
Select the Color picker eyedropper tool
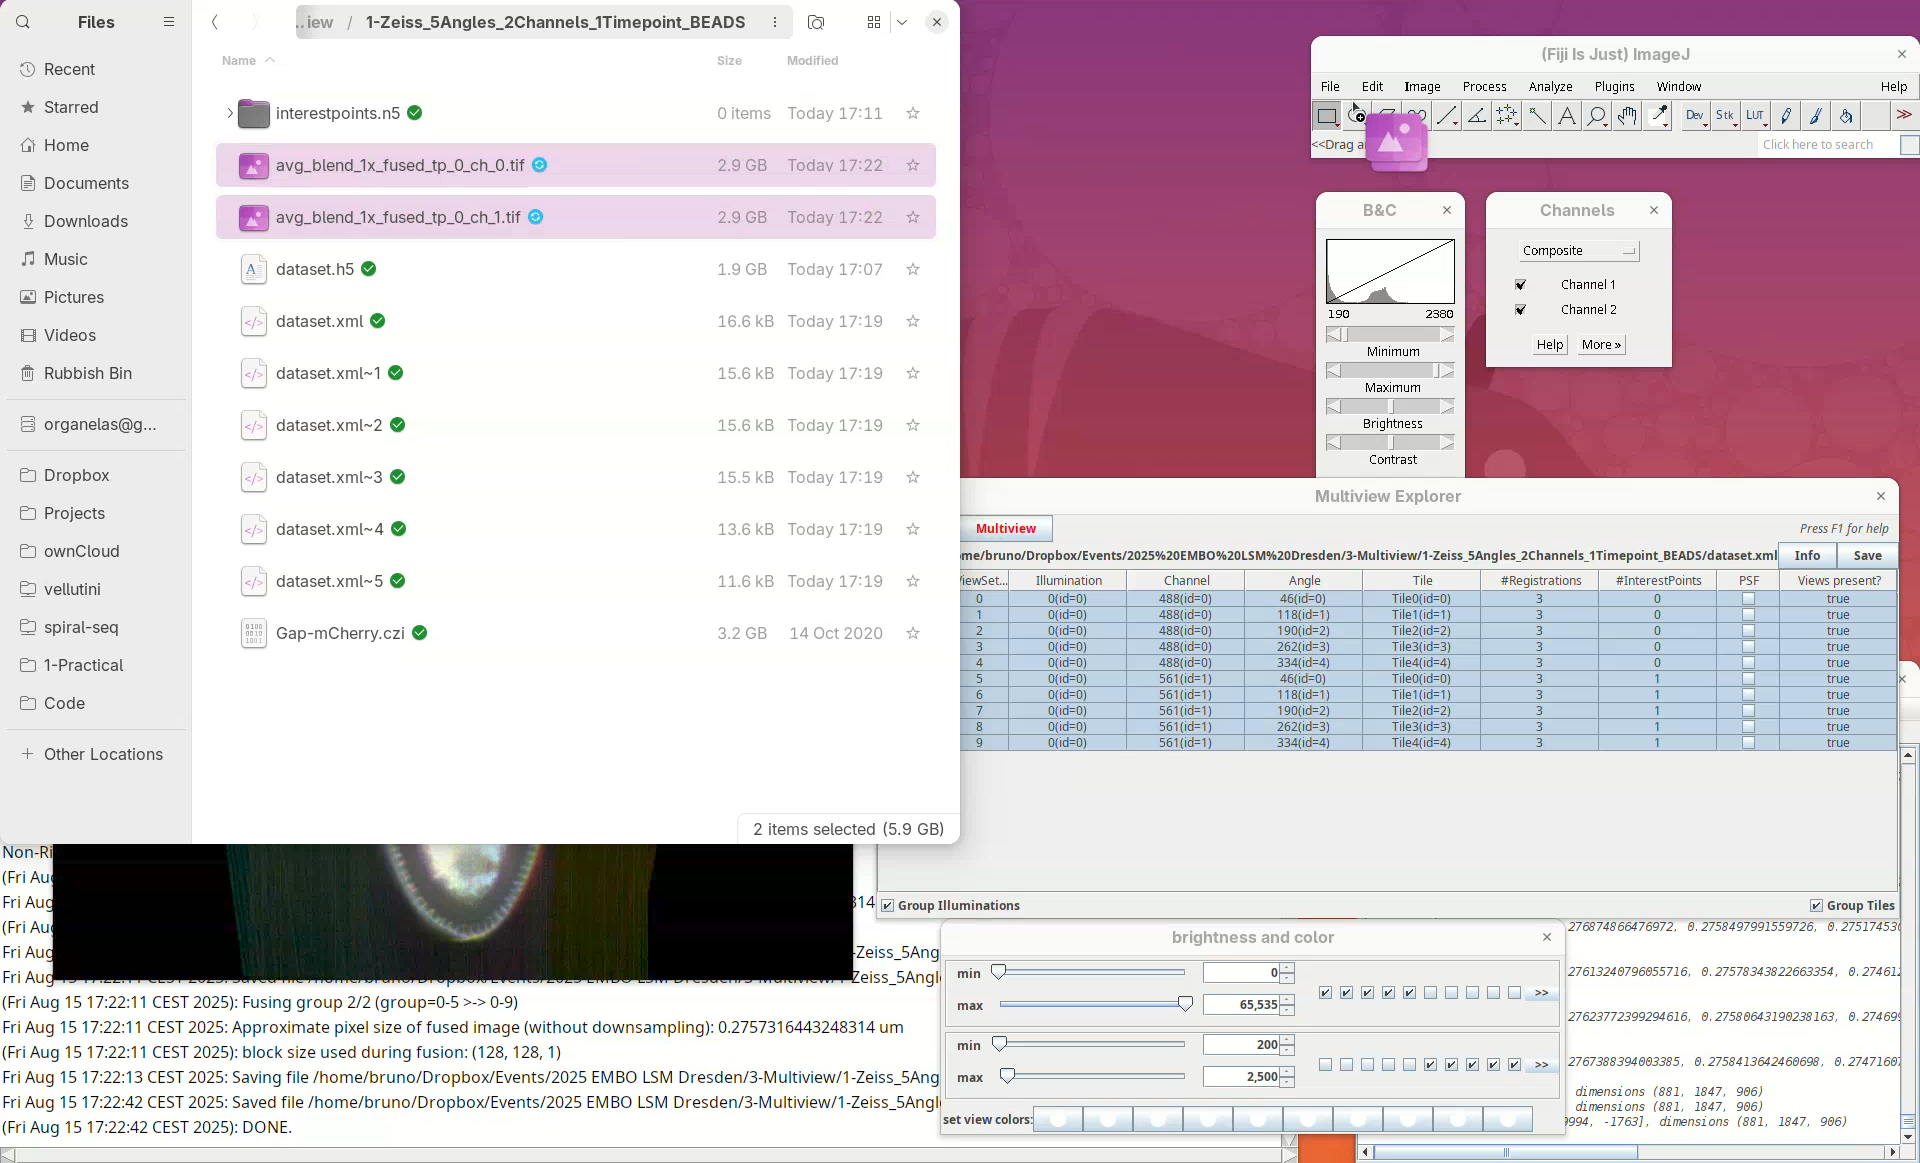[1659, 116]
